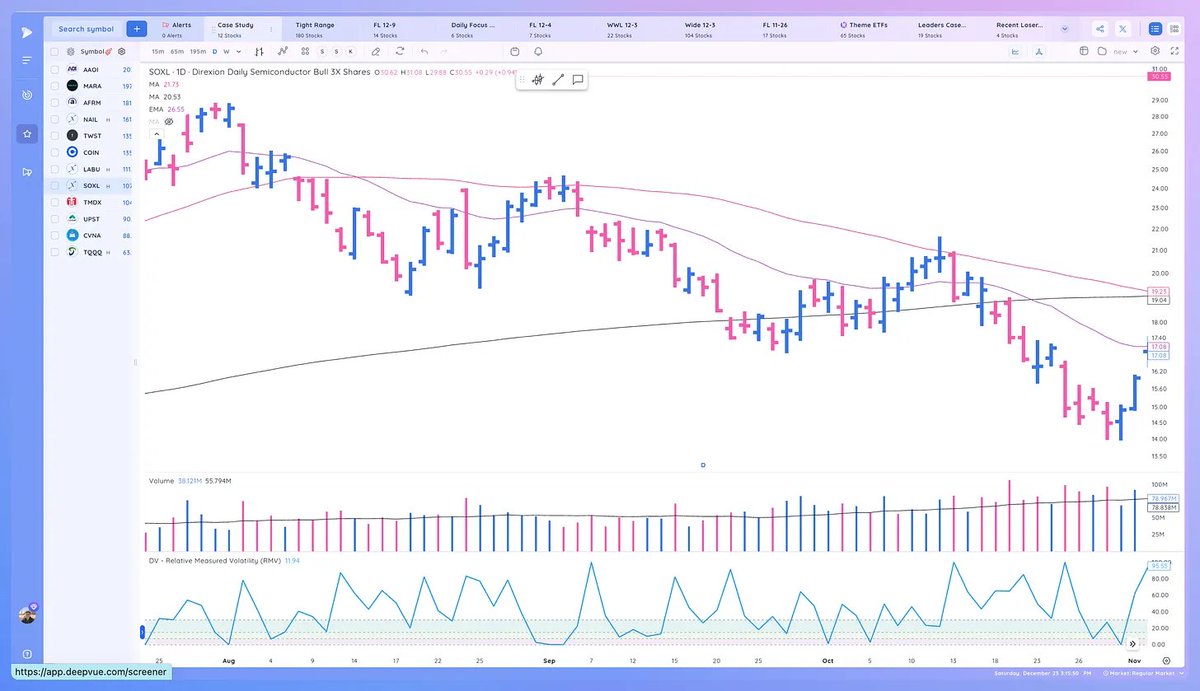Open the indicators line icon in toolbar

tap(283, 51)
